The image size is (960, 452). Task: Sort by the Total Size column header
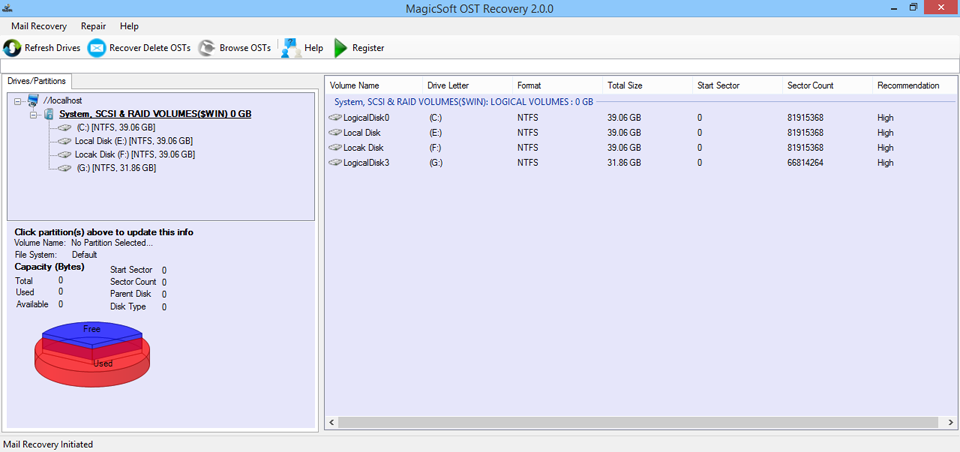(x=648, y=86)
